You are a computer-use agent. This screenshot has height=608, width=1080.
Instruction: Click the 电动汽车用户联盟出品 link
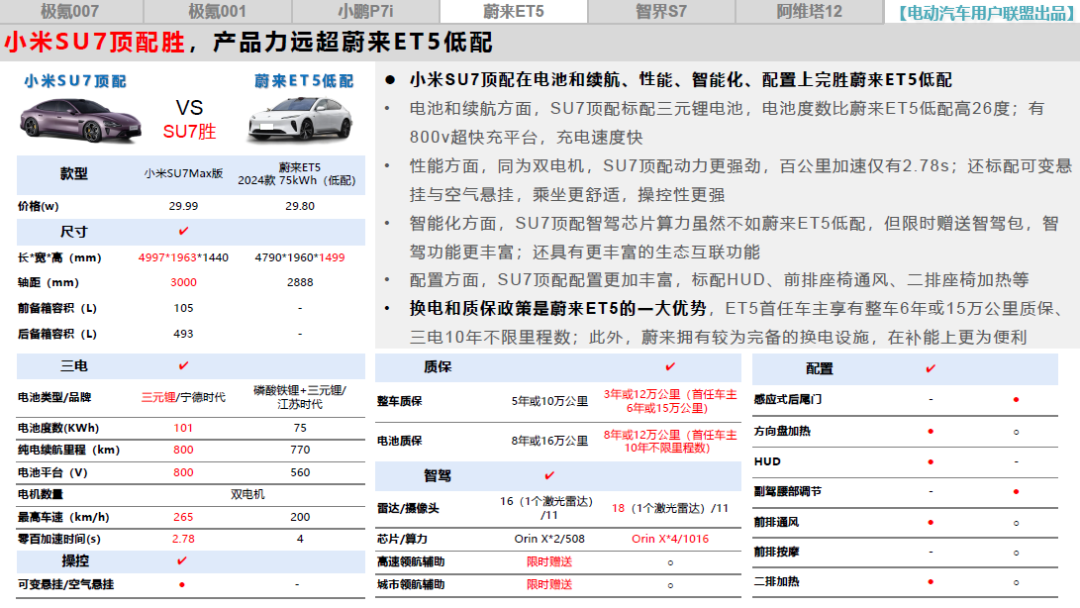[986, 12]
